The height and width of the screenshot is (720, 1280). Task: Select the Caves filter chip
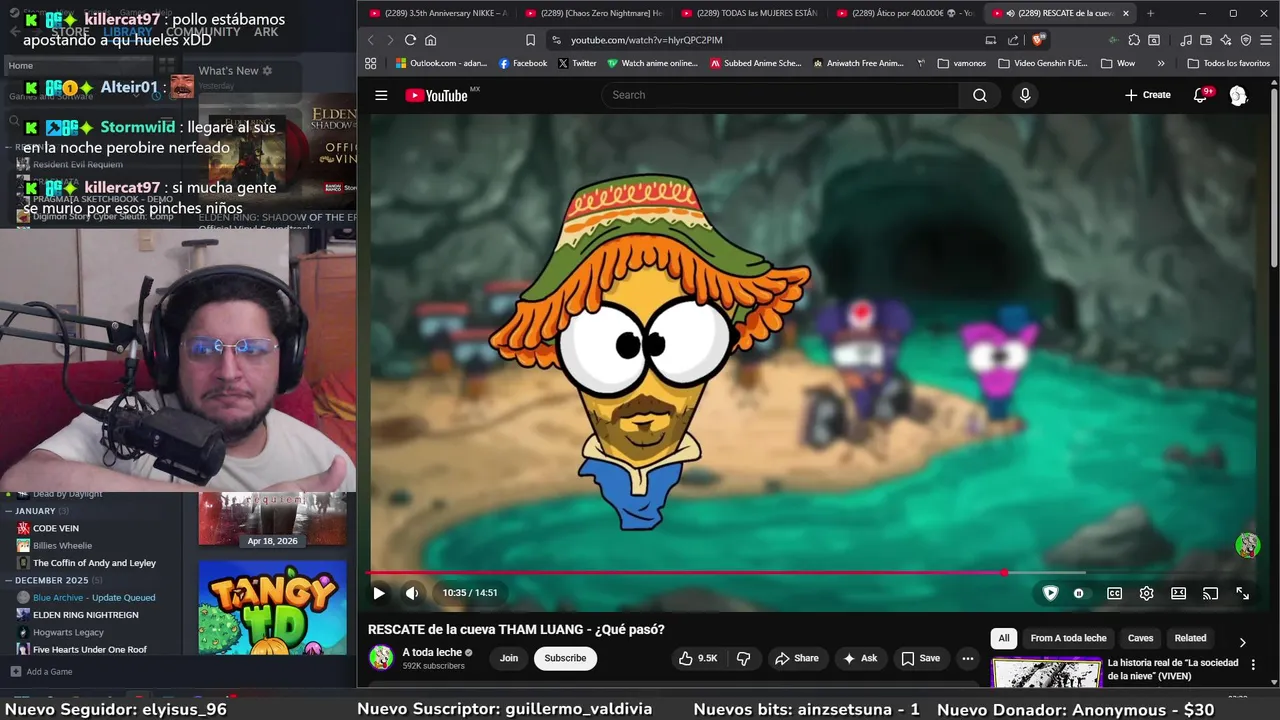click(1140, 638)
